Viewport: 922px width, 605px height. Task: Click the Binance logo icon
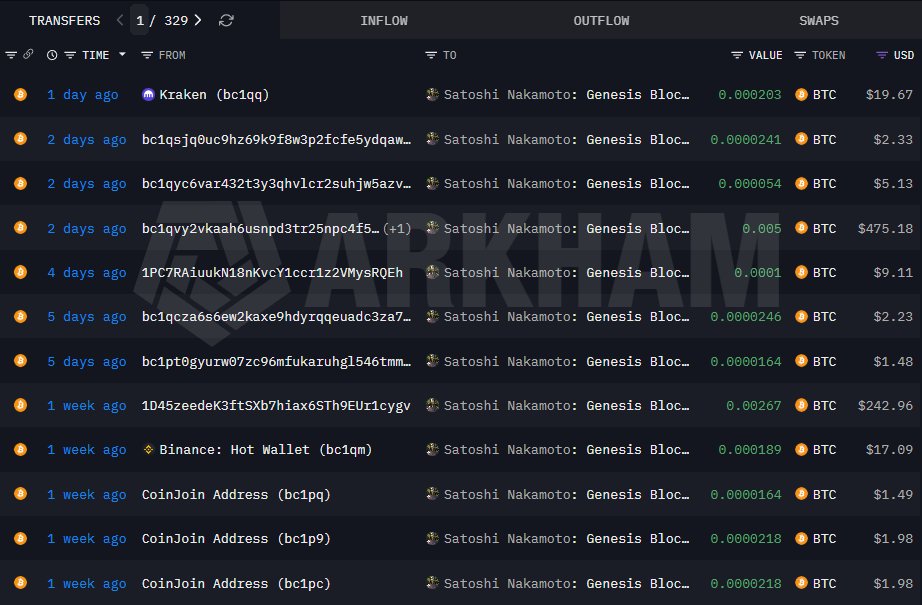(148, 449)
